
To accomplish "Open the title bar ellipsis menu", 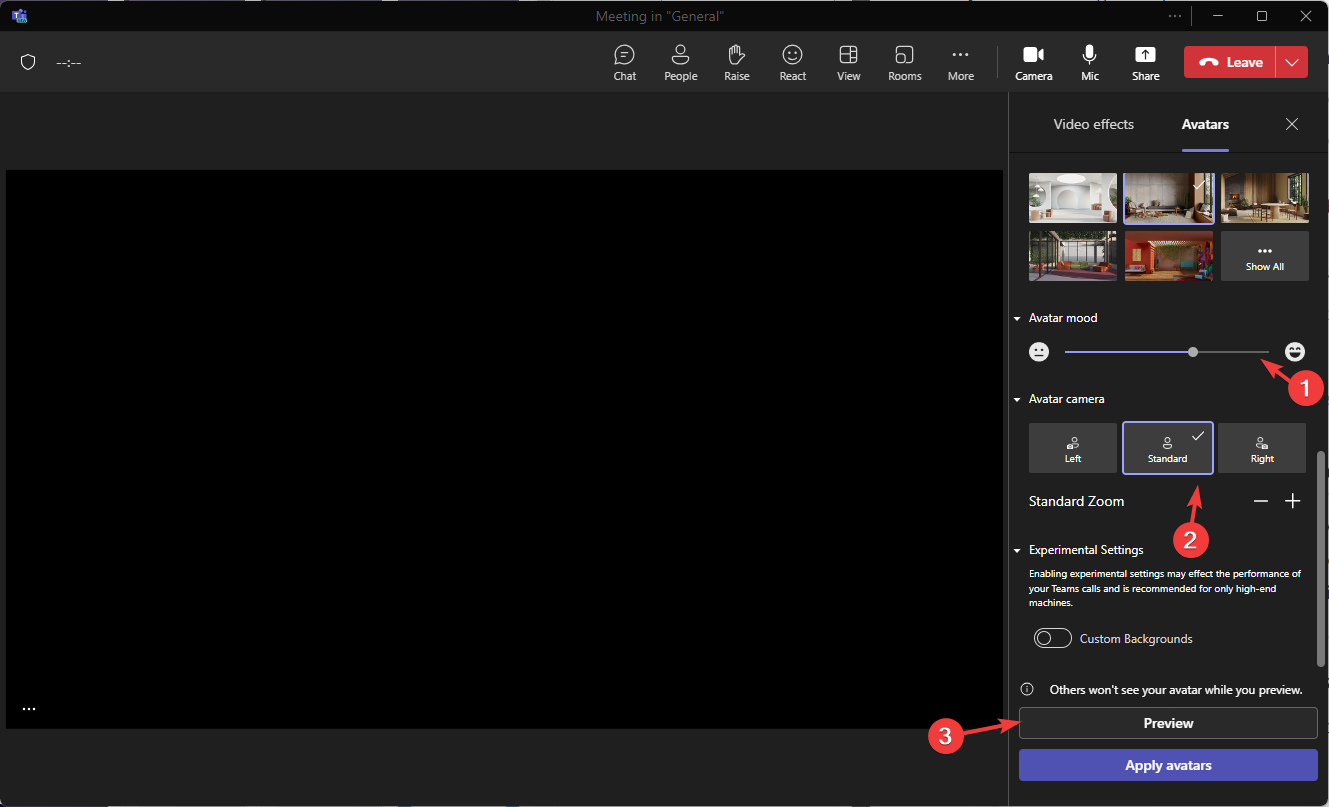I will tap(1174, 16).
